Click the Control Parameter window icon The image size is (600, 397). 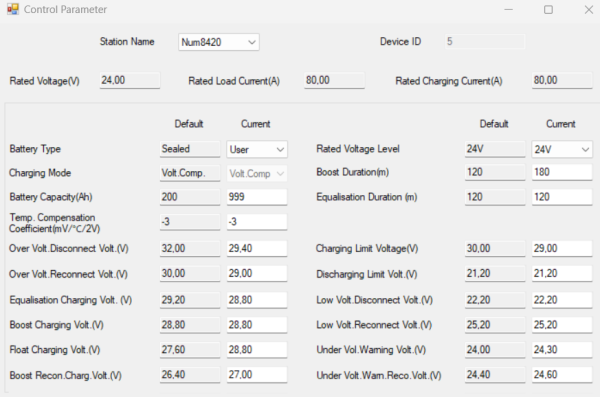click(x=13, y=9)
